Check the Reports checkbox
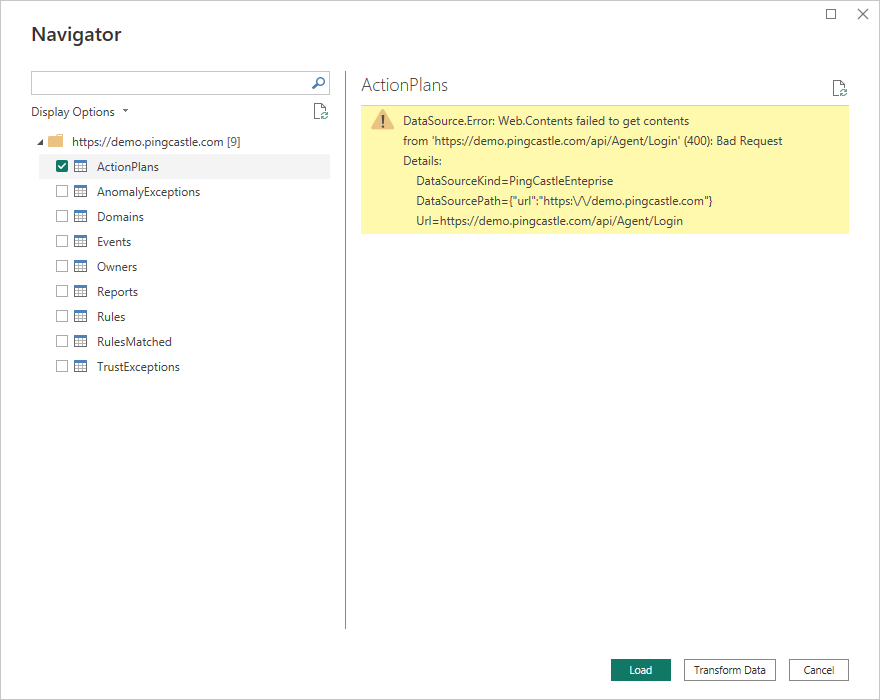The width and height of the screenshot is (880, 700). 62,291
